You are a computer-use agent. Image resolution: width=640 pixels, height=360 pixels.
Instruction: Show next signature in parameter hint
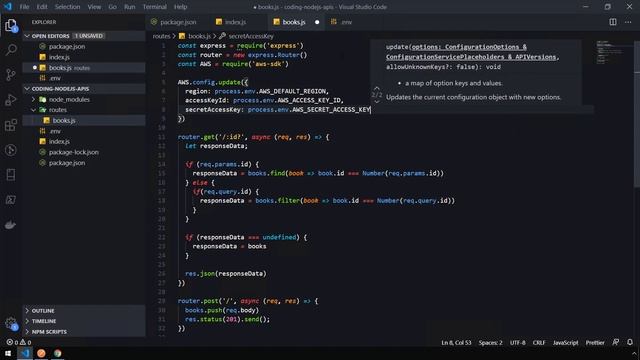(377, 101)
